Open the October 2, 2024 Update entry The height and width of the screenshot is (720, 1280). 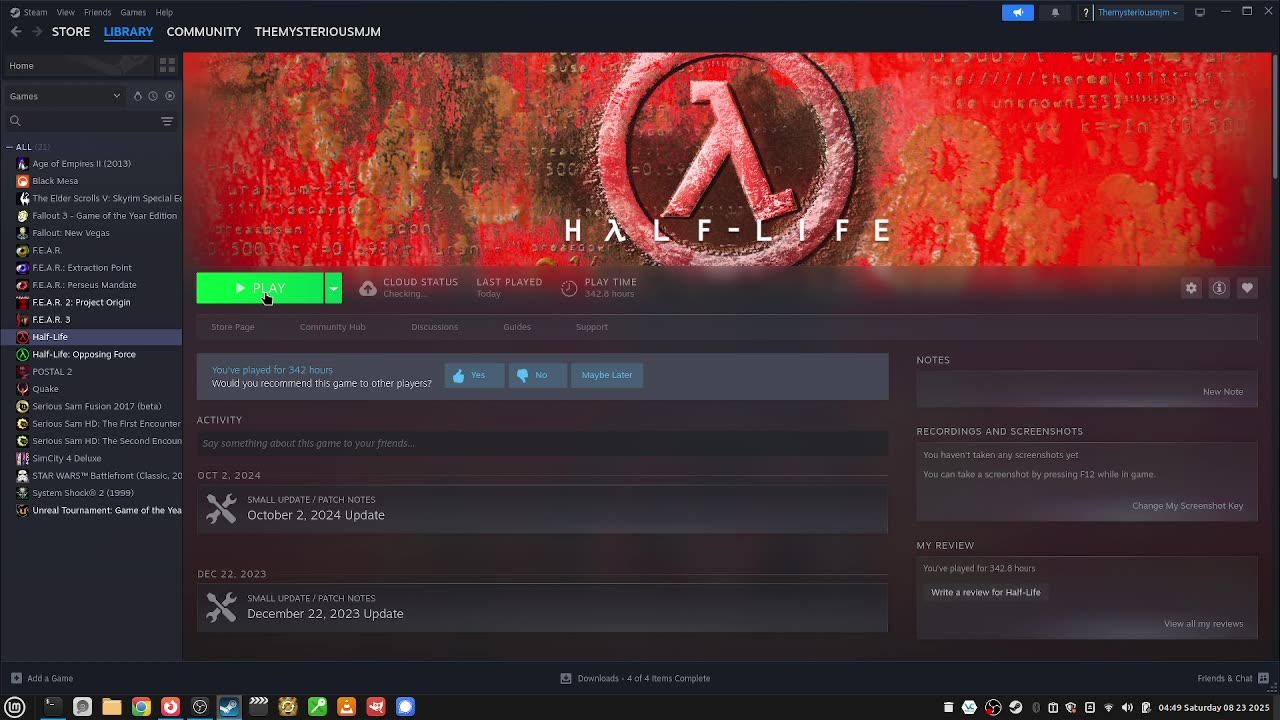click(542, 508)
